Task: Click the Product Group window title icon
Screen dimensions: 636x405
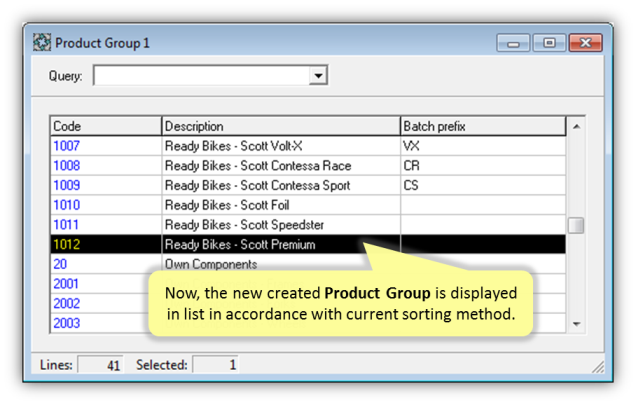Action: pyautogui.click(x=42, y=42)
